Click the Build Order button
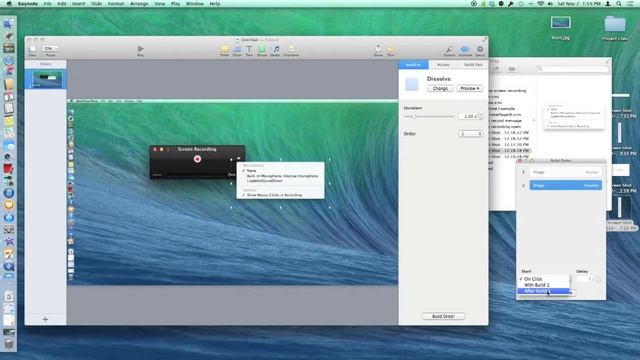640x360 pixels. pyautogui.click(x=443, y=316)
